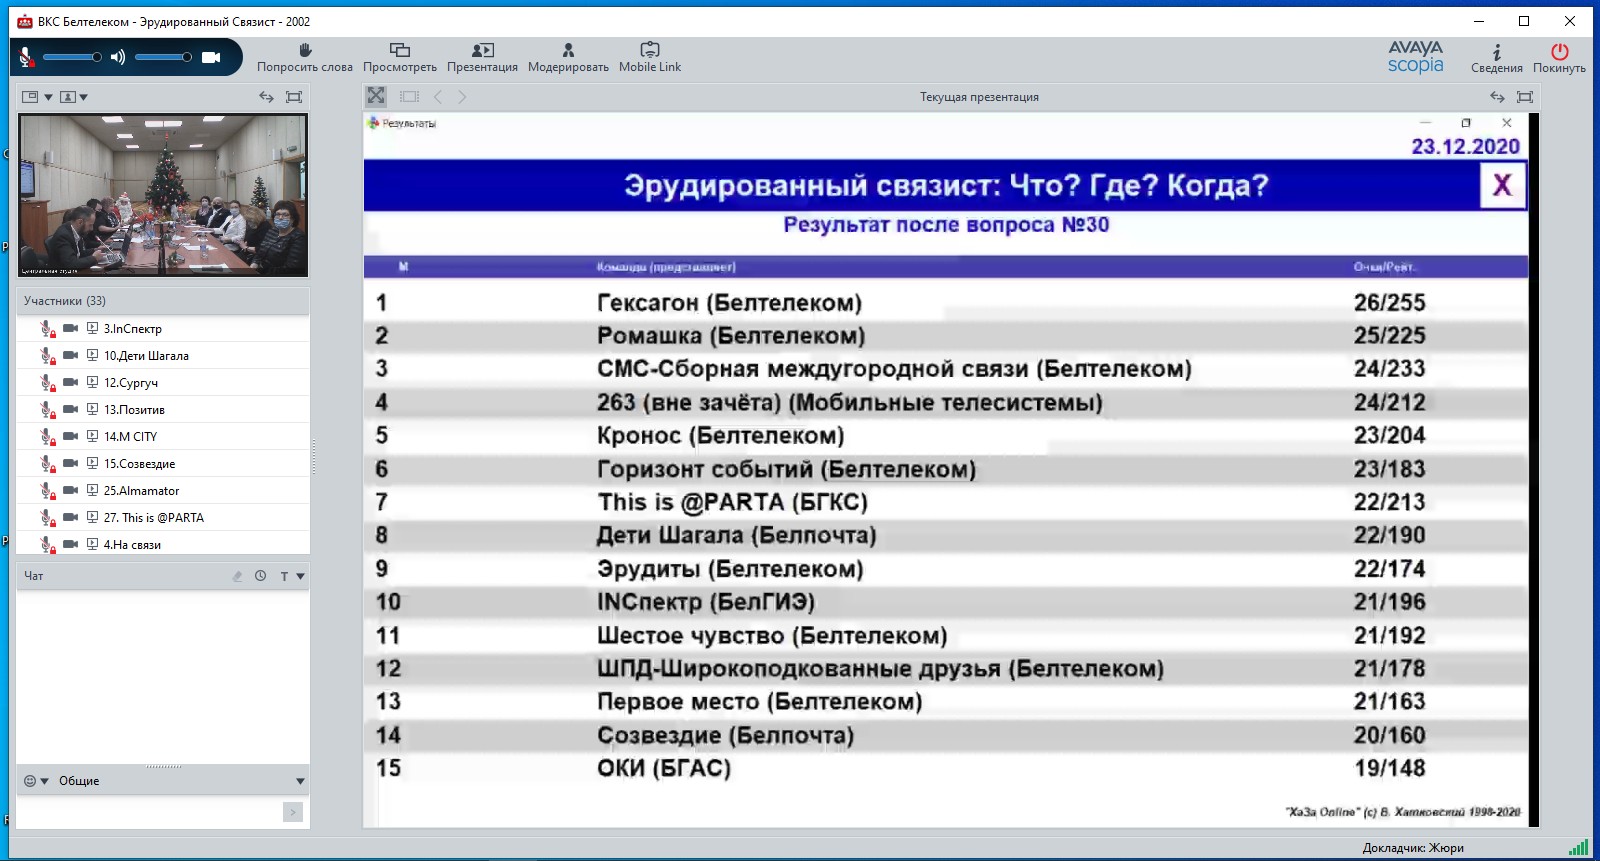Swap panels via presentation arrows icon
Screen dimensions: 1600x861
[1497, 97]
